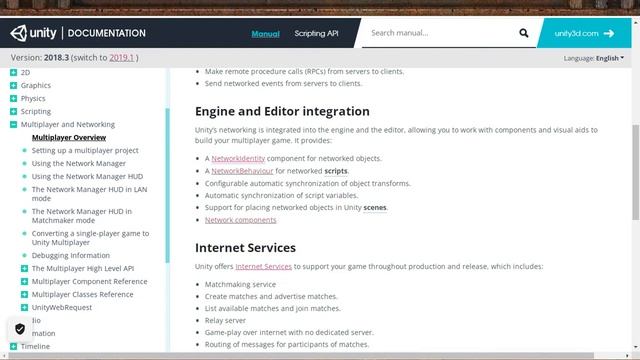
Task: Click the sidebar vertical scrollbar
Action: coord(167,186)
